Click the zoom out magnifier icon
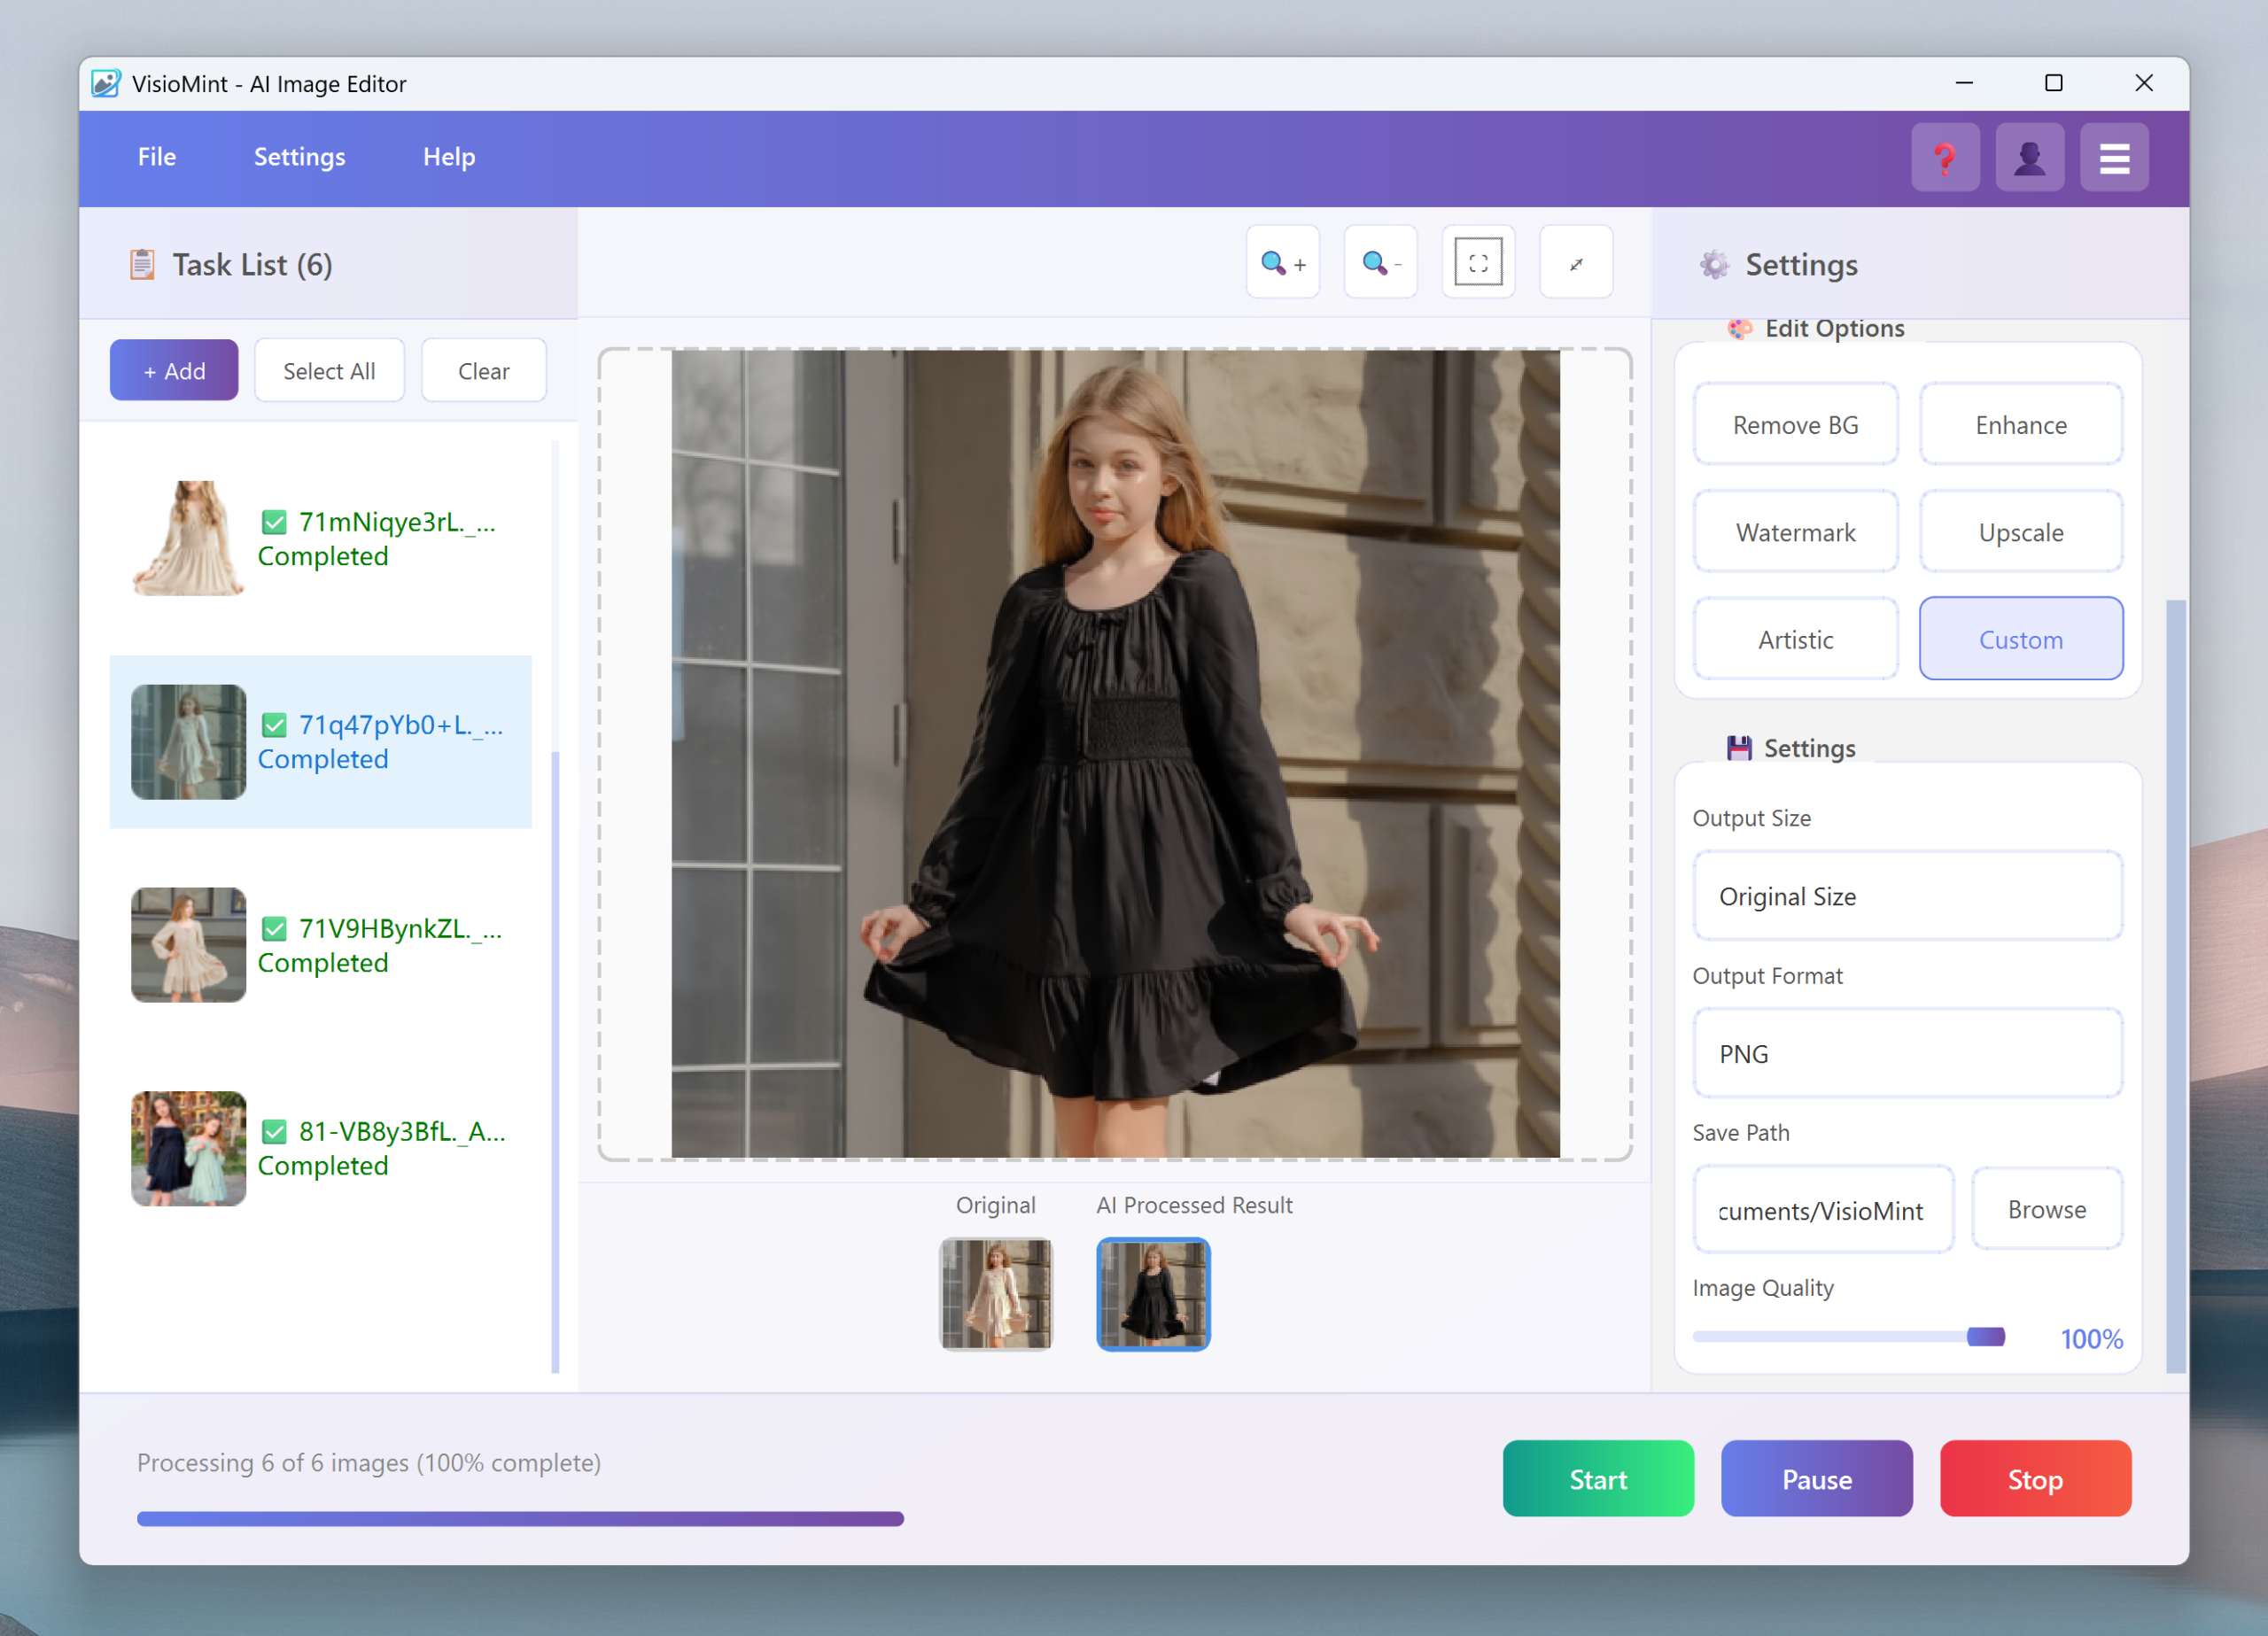 (1380, 263)
